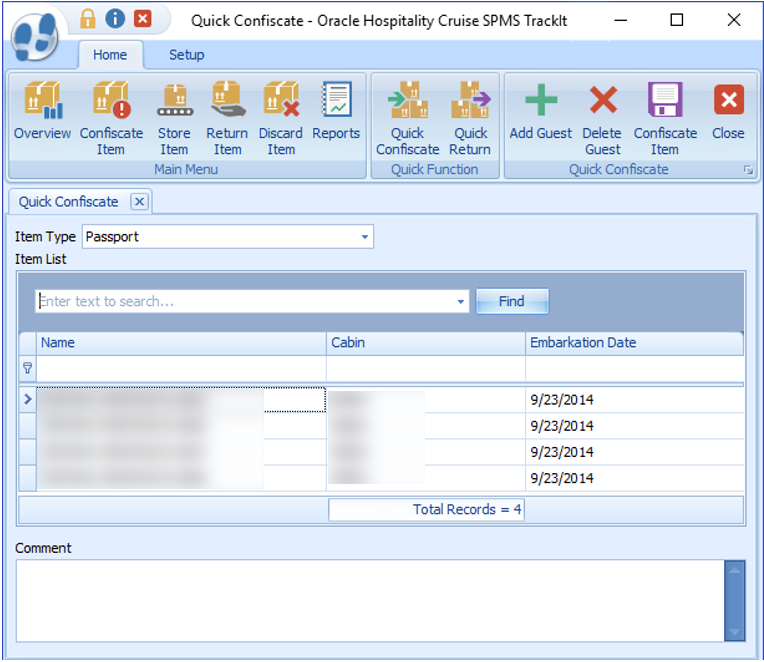Click the current row arrow indicator
764x662 pixels.
tap(28, 399)
